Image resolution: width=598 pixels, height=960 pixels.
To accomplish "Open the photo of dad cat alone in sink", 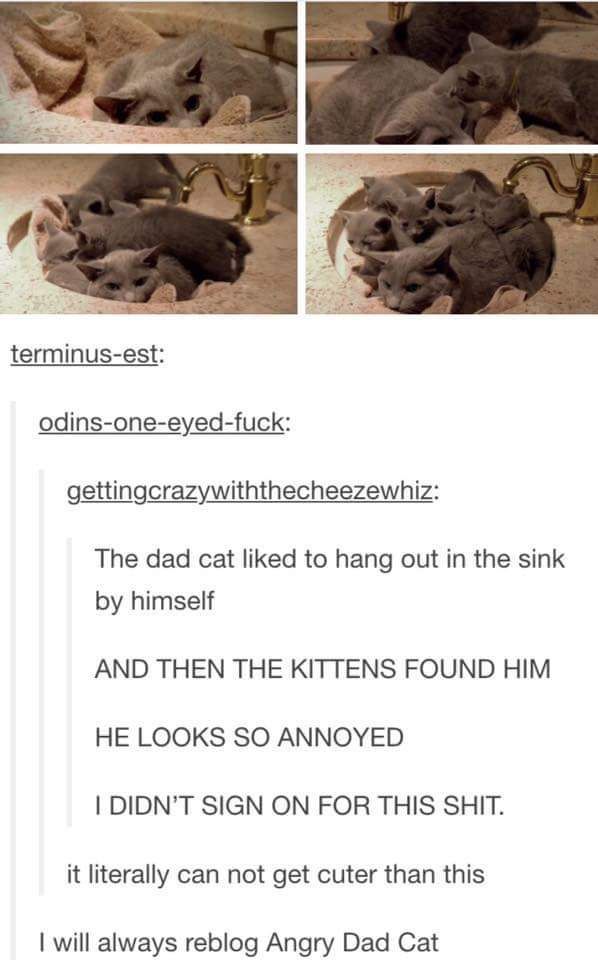I will click(148, 72).
